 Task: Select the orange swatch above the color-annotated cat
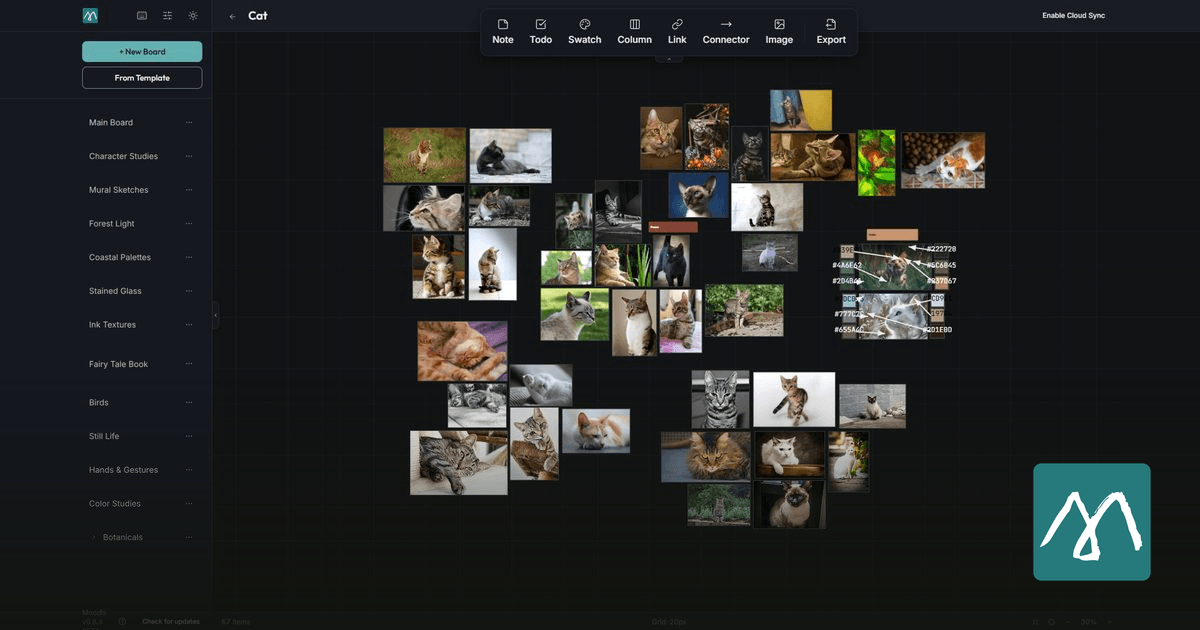coord(892,235)
